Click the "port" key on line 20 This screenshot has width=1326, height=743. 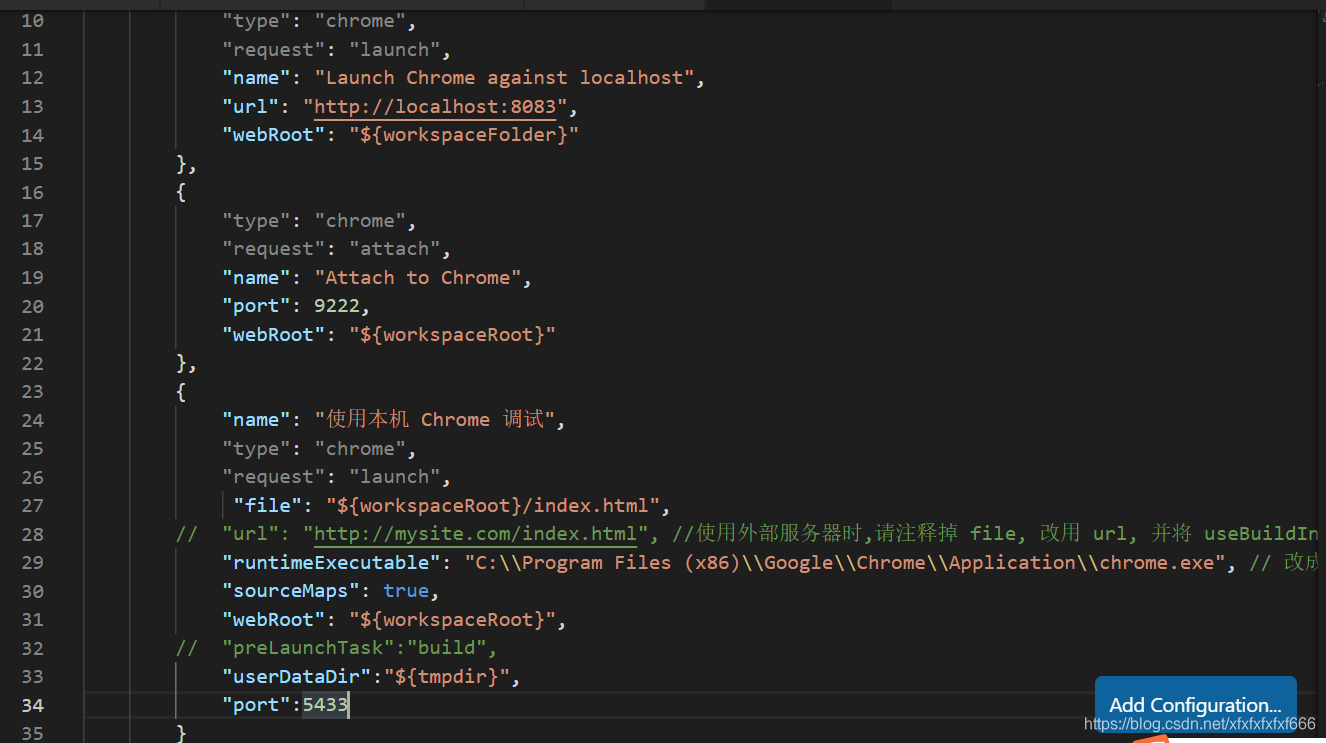pos(256,306)
